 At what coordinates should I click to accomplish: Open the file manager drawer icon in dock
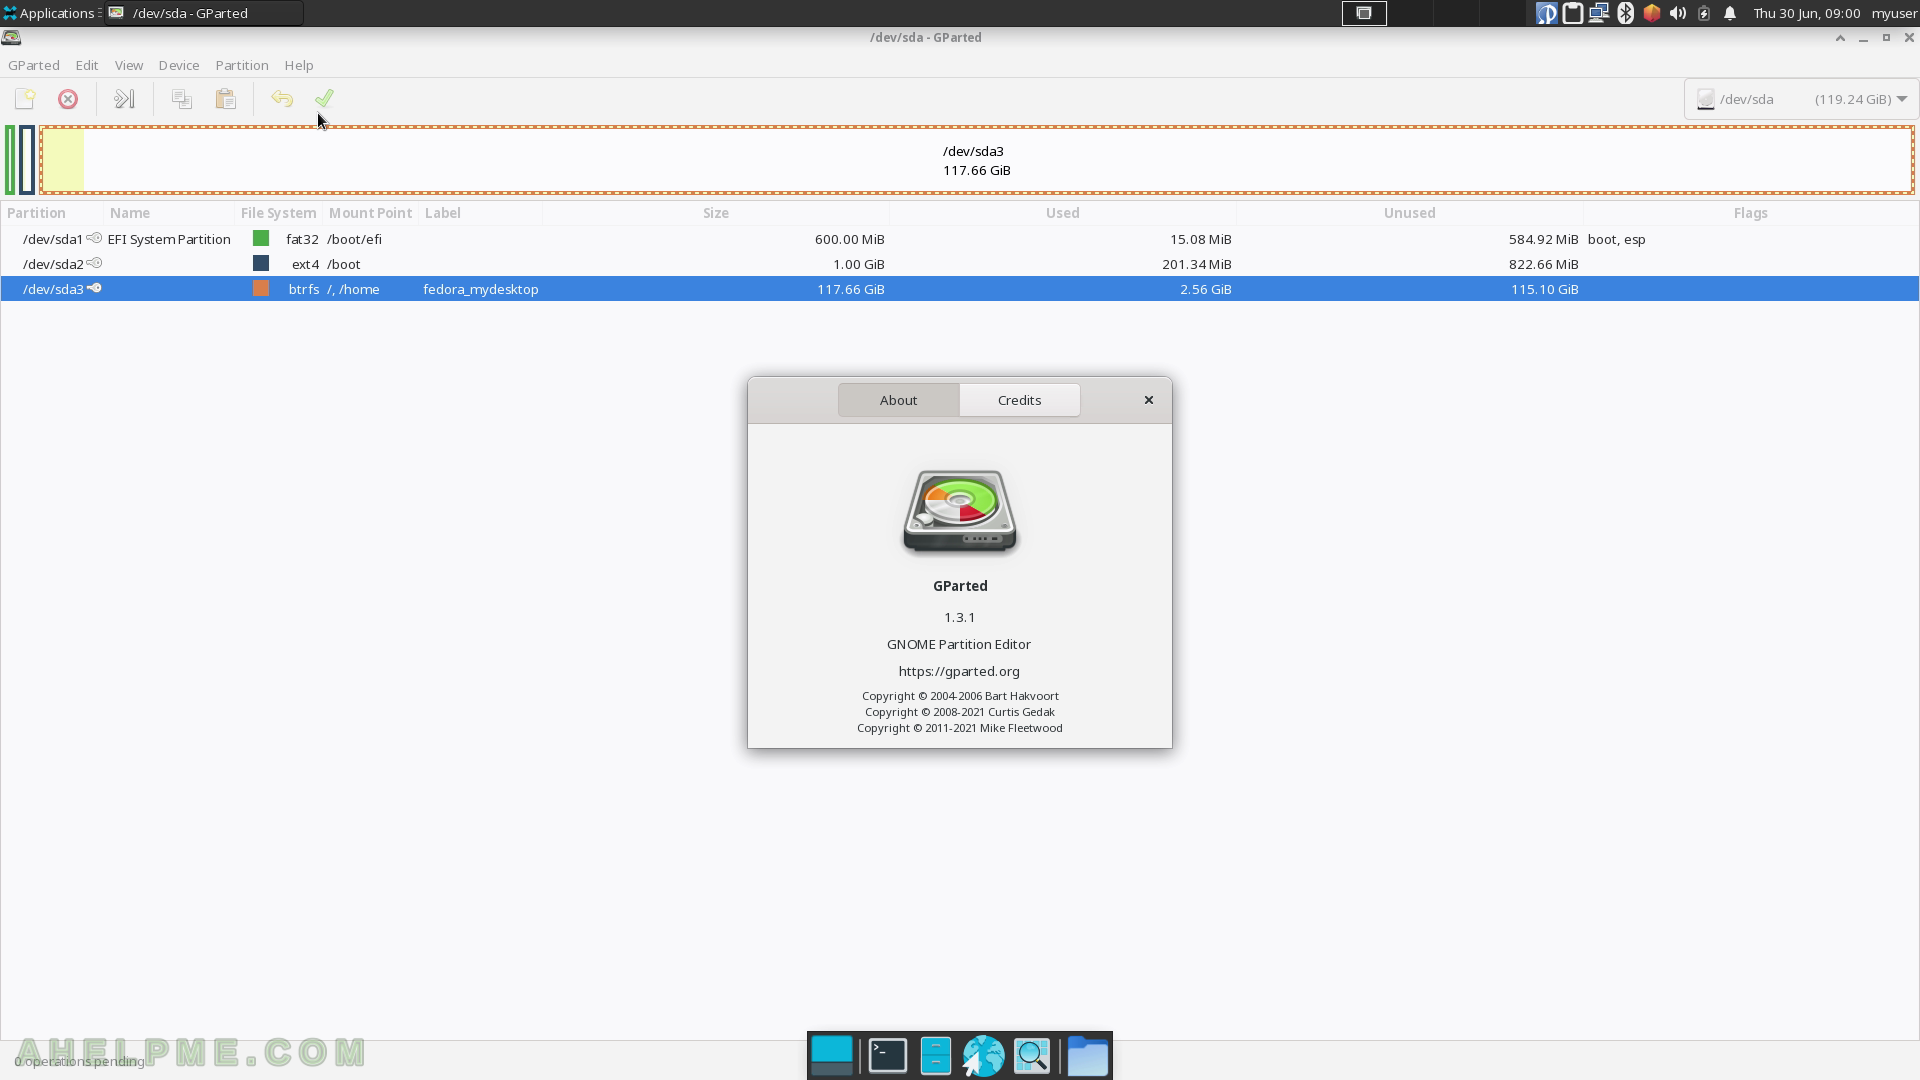pyautogui.click(x=935, y=1056)
